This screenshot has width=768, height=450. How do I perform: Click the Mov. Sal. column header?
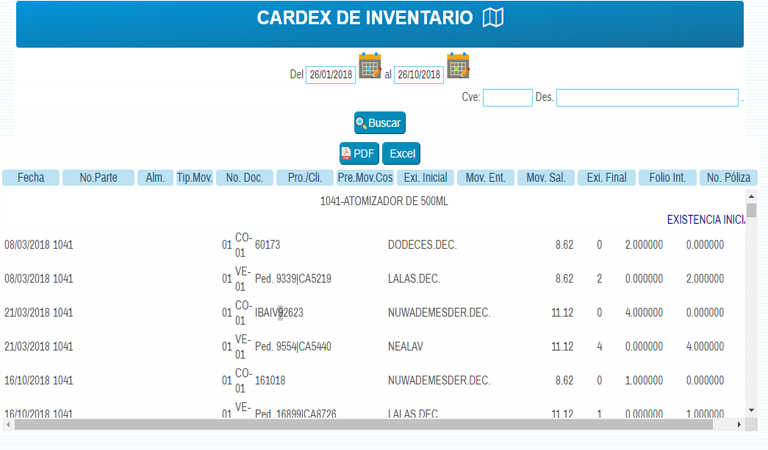click(x=545, y=178)
